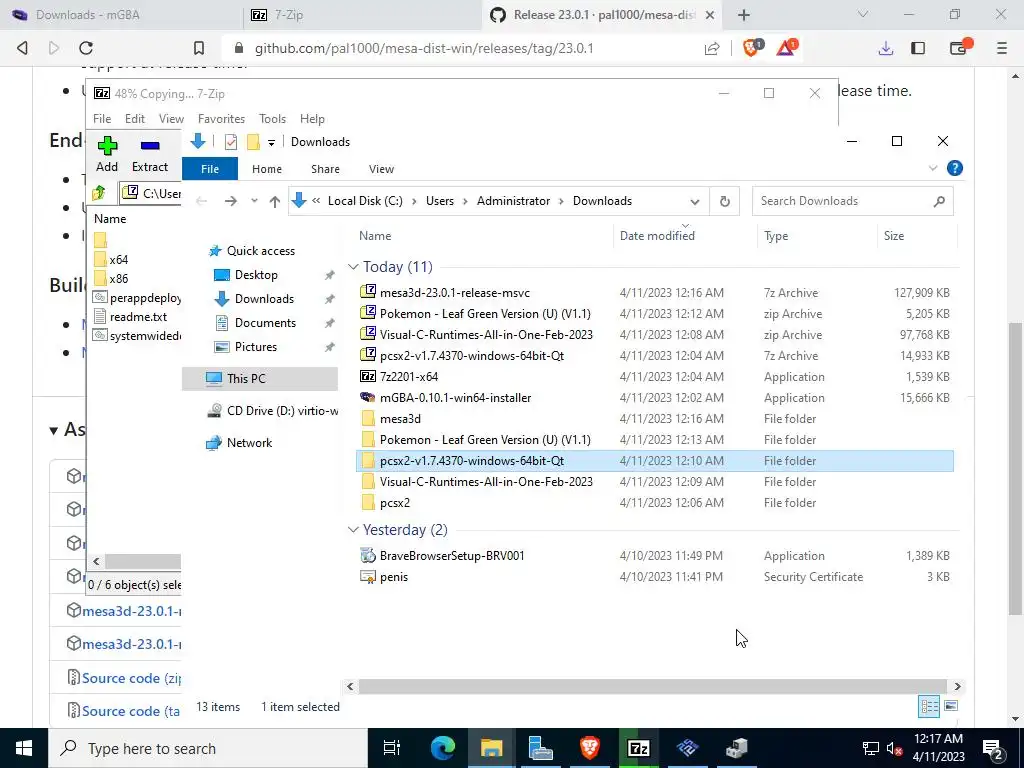Bookmark the current GitHub page
The width and height of the screenshot is (1024, 768).
(x=199, y=48)
